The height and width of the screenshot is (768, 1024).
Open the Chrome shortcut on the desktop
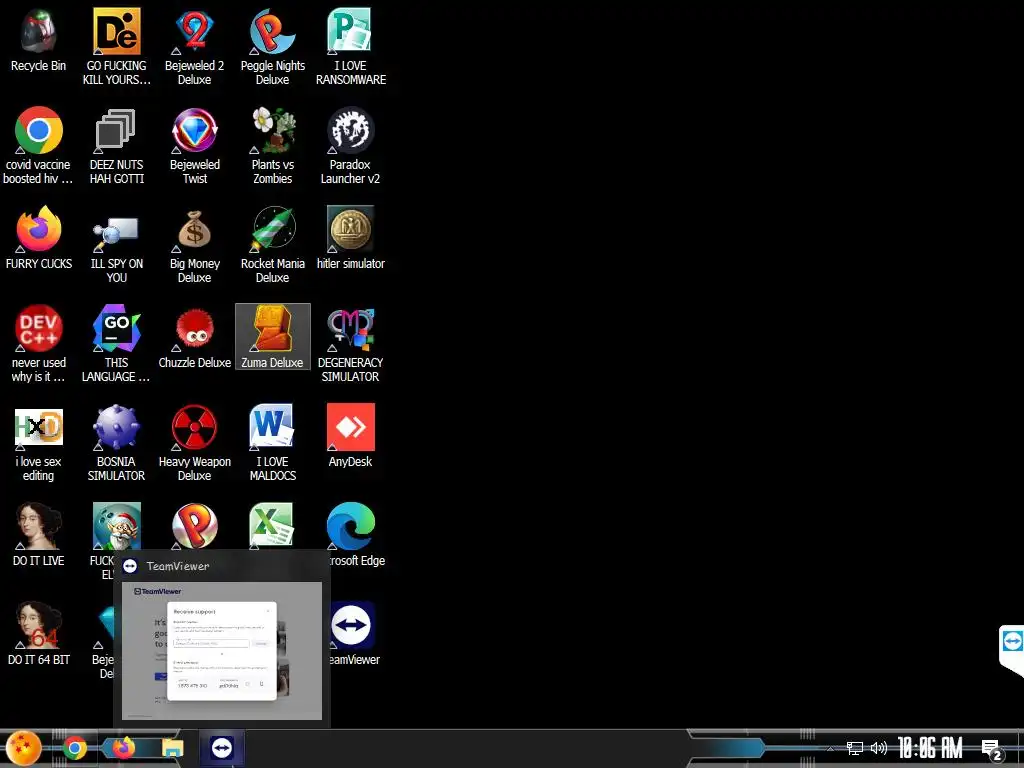pyautogui.click(x=39, y=146)
